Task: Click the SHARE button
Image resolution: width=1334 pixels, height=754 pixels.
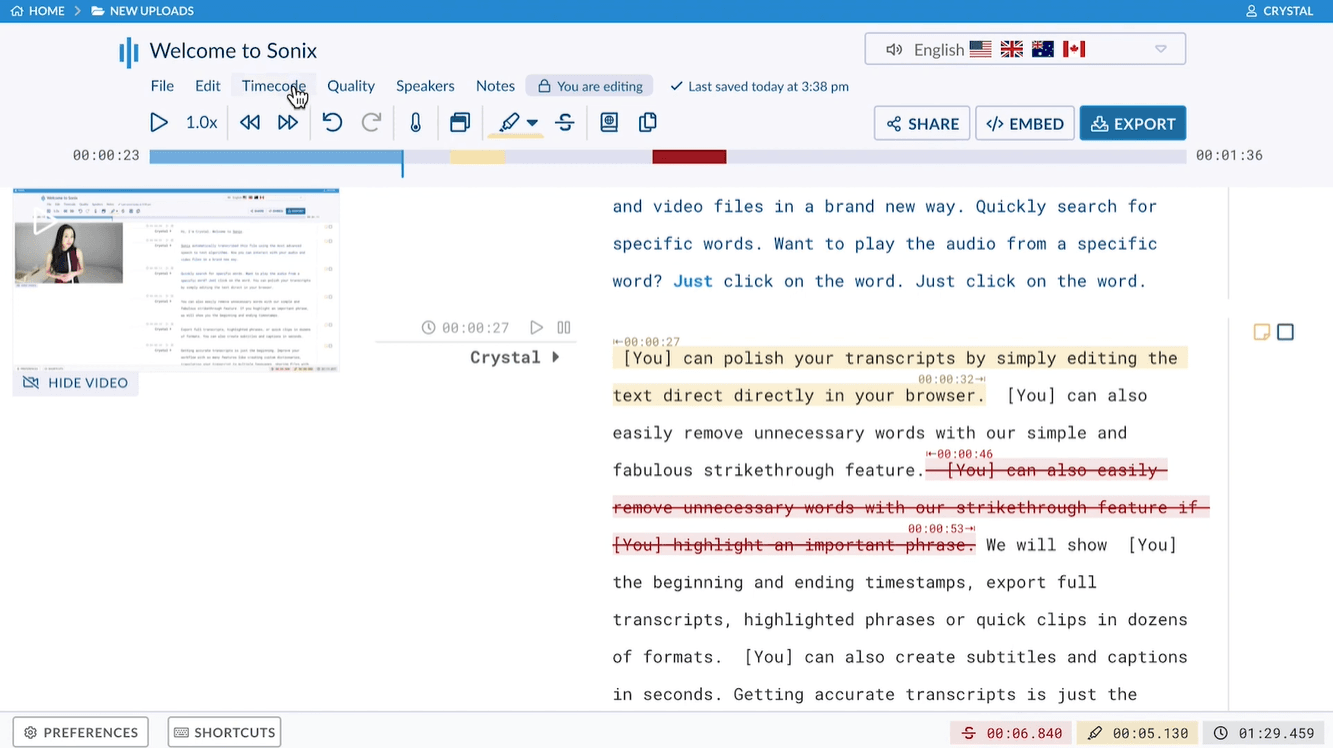Action: click(922, 124)
